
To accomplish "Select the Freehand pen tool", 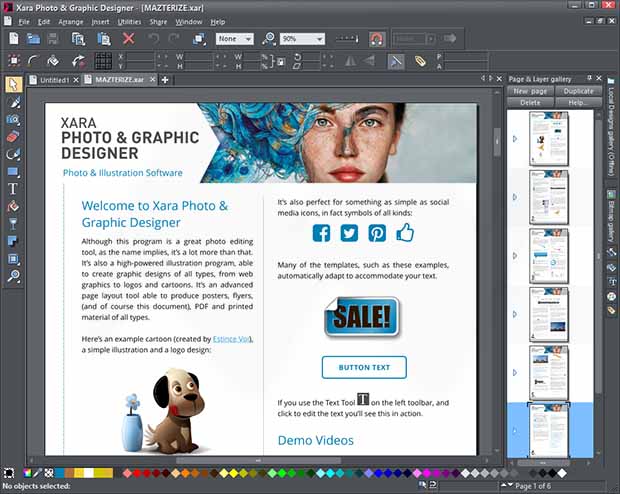I will pos(13,102).
